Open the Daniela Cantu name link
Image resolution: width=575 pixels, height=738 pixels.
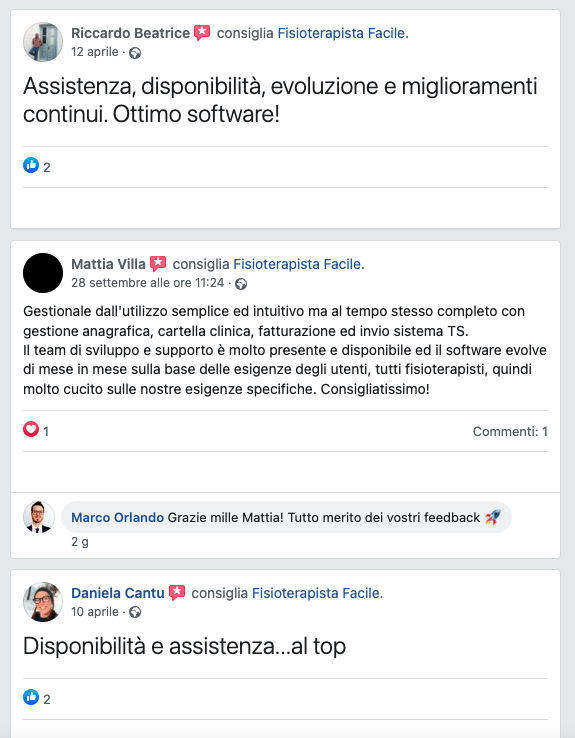point(118,593)
